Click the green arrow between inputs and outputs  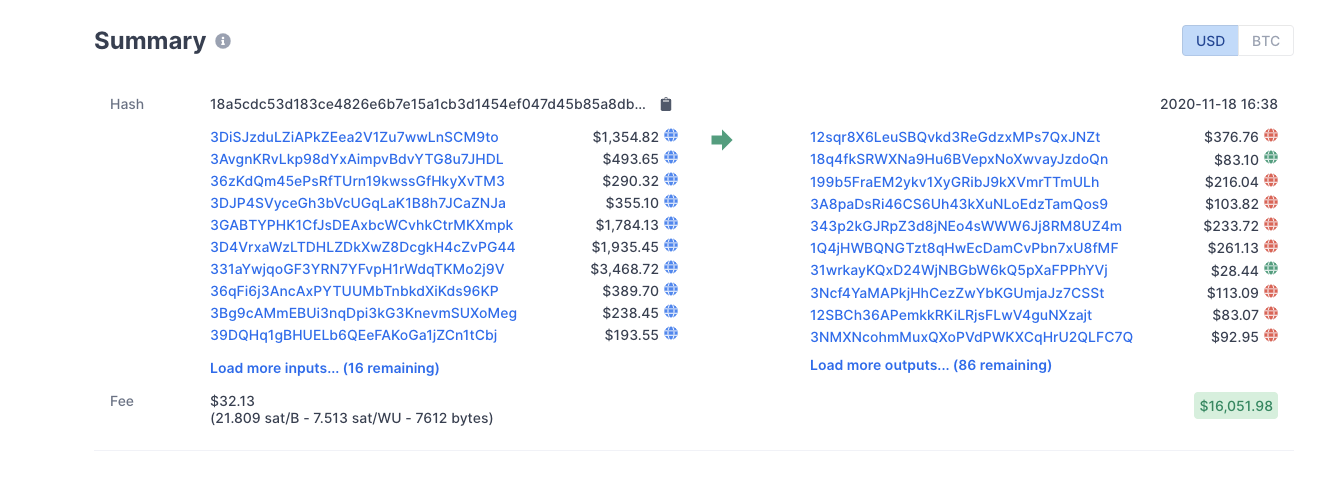point(721,140)
